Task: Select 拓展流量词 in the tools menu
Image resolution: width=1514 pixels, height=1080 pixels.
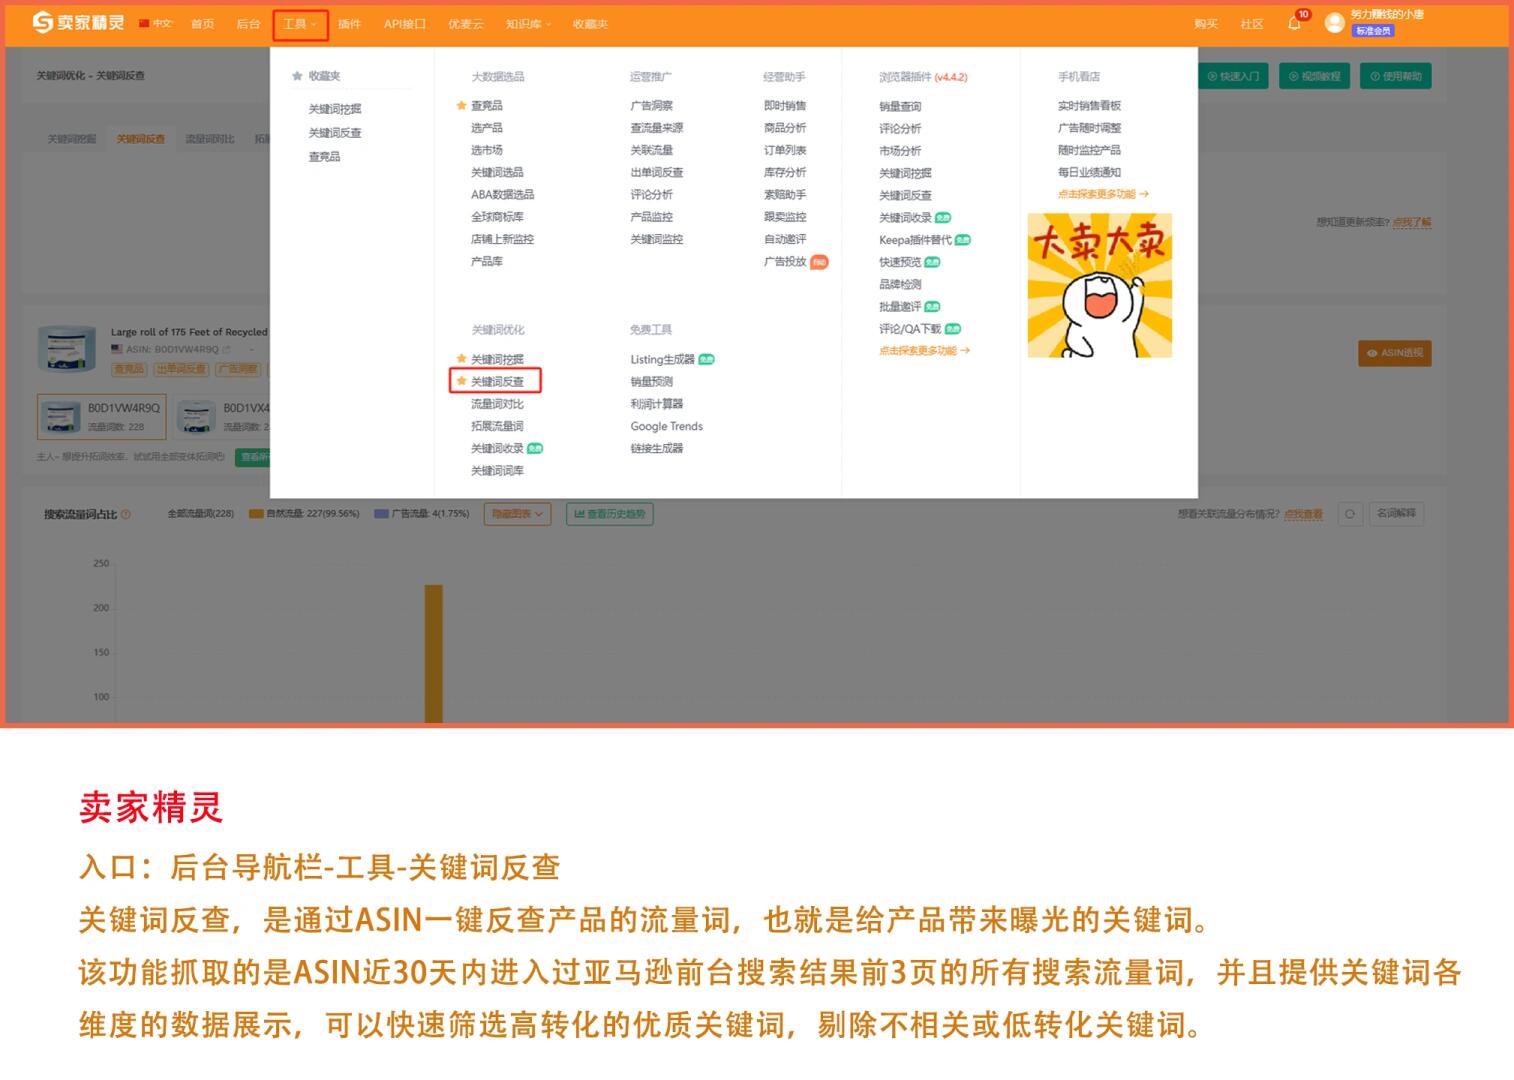Action: 497,426
